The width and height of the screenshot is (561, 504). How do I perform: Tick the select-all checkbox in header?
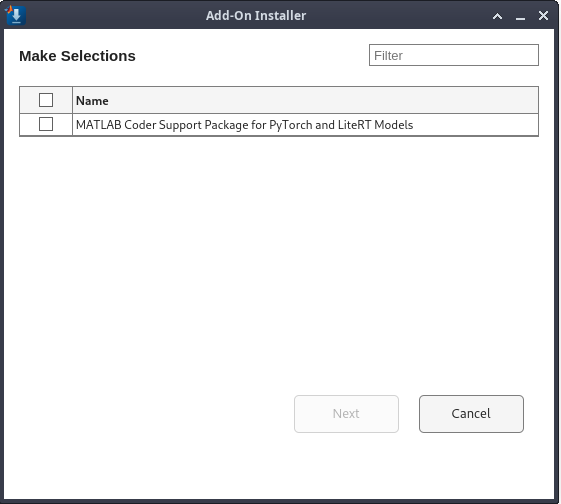click(x=46, y=100)
